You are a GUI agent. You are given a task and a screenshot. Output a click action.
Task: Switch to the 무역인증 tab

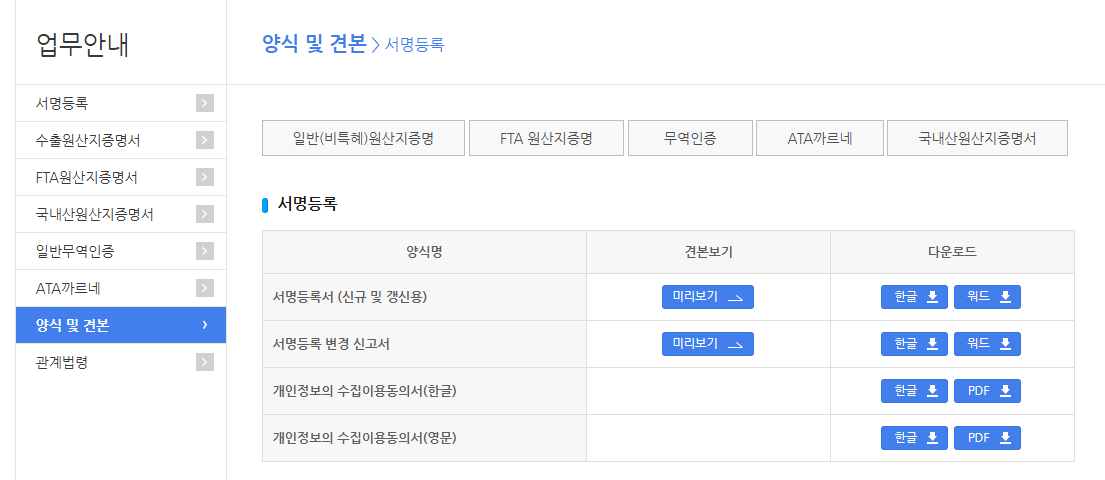pyautogui.click(x=690, y=138)
